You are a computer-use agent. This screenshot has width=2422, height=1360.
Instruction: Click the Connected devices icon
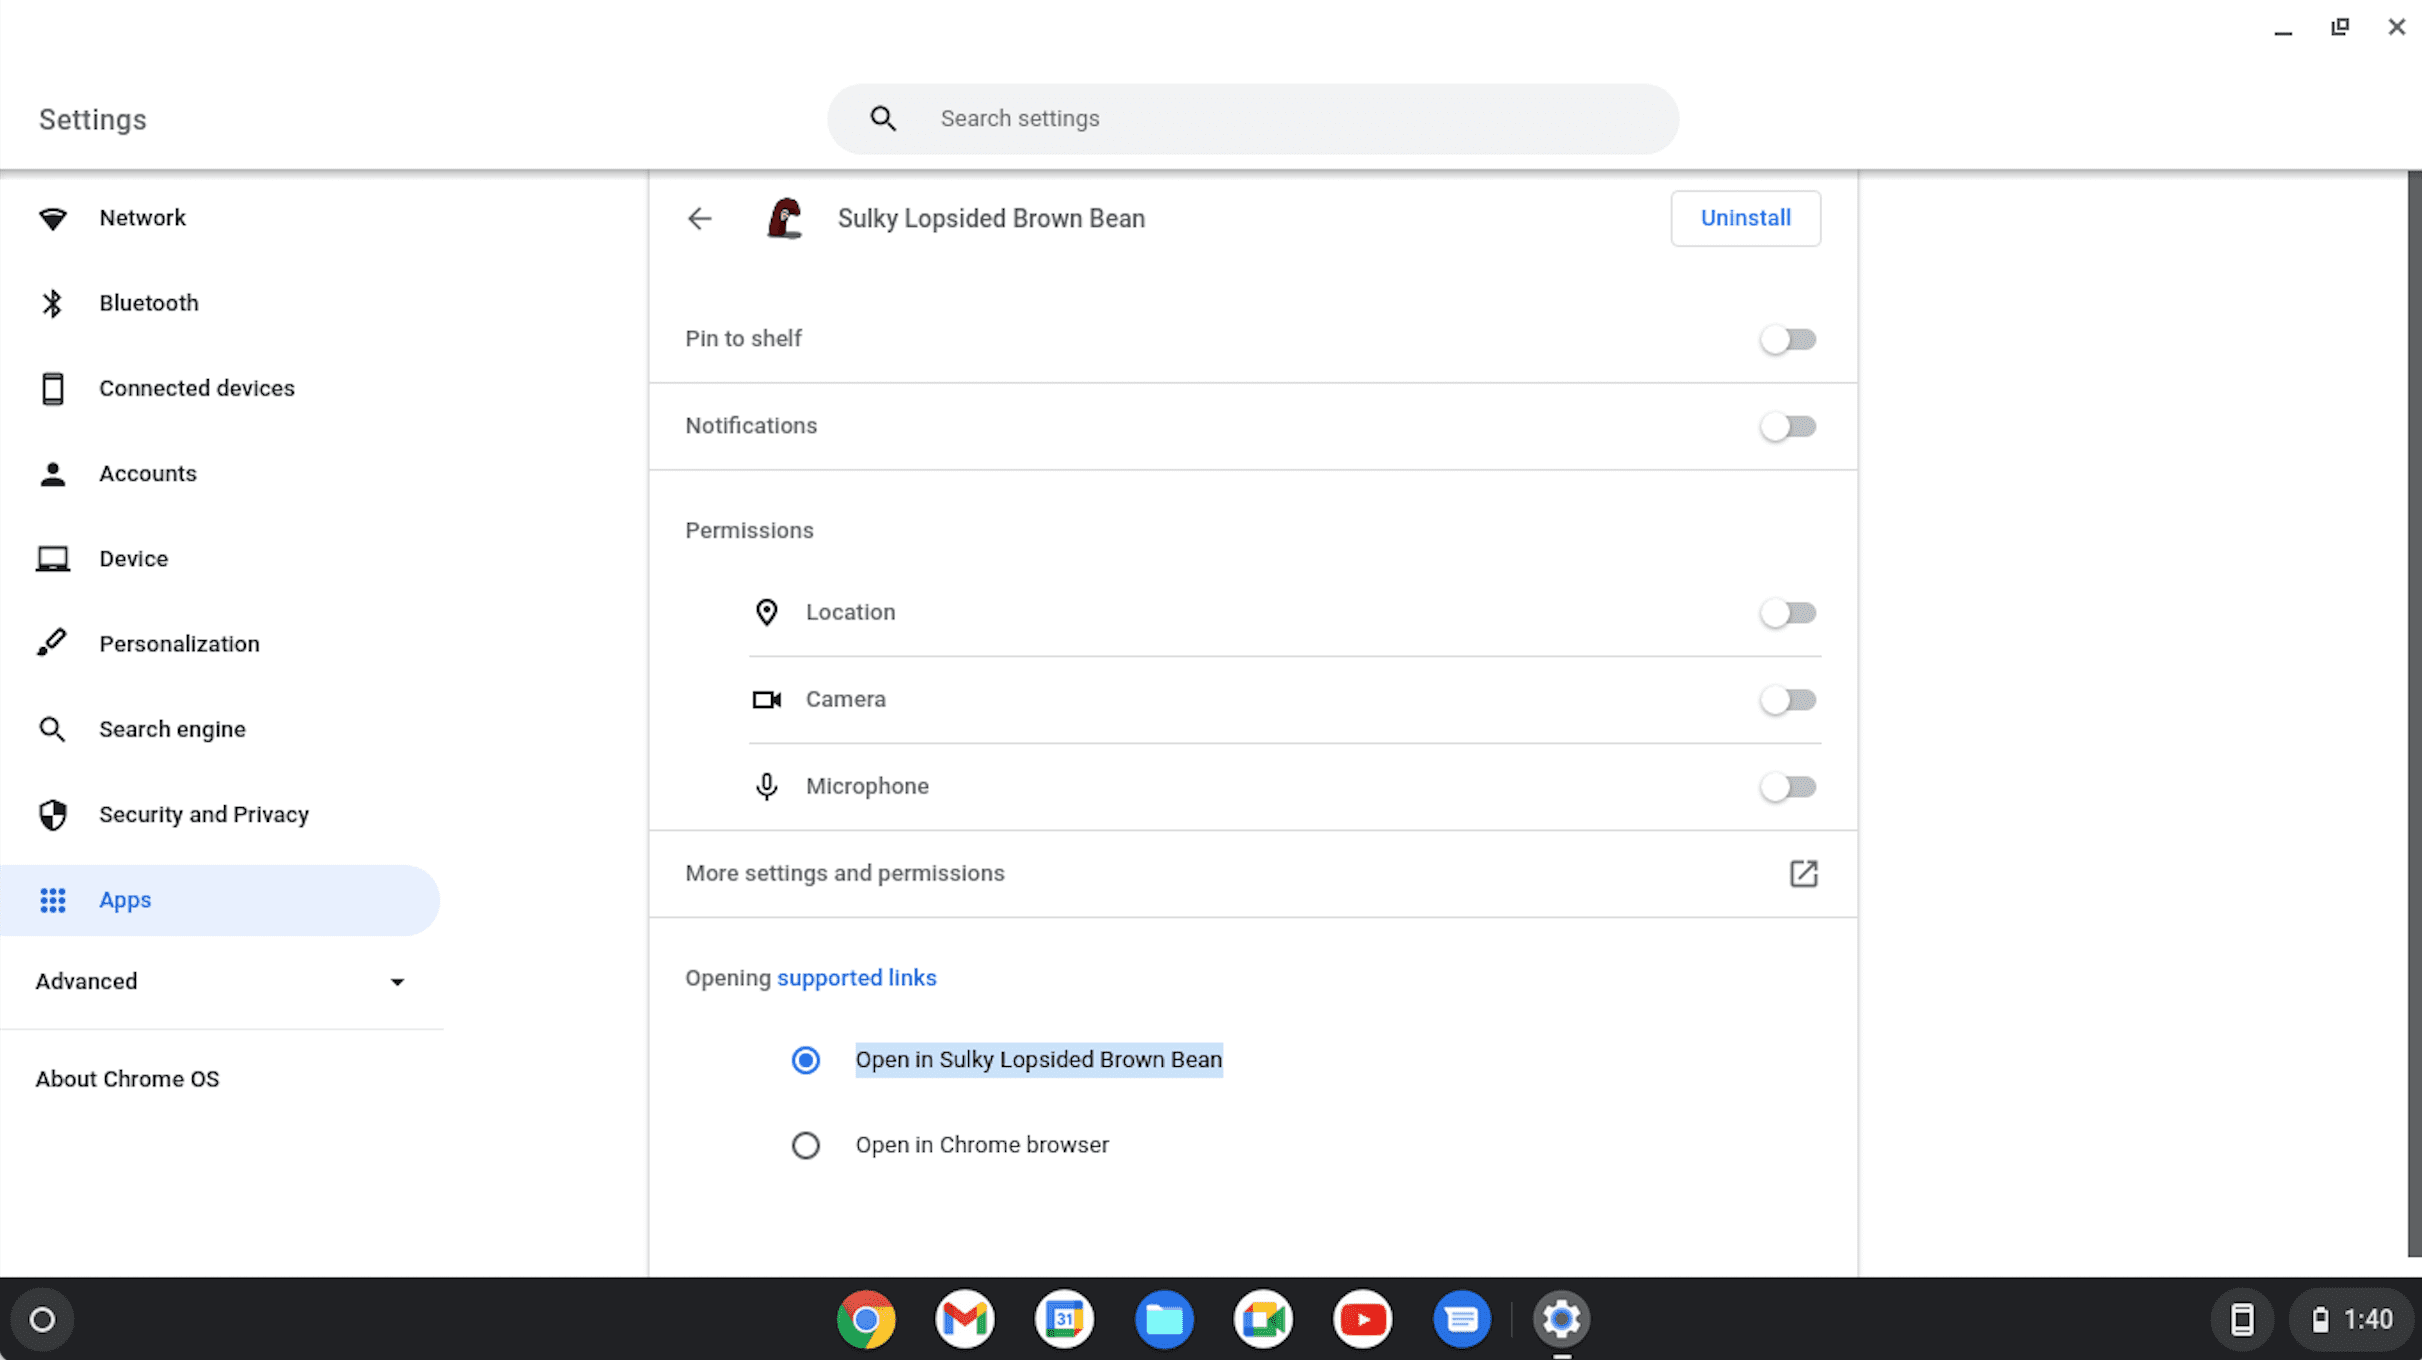pos(53,387)
